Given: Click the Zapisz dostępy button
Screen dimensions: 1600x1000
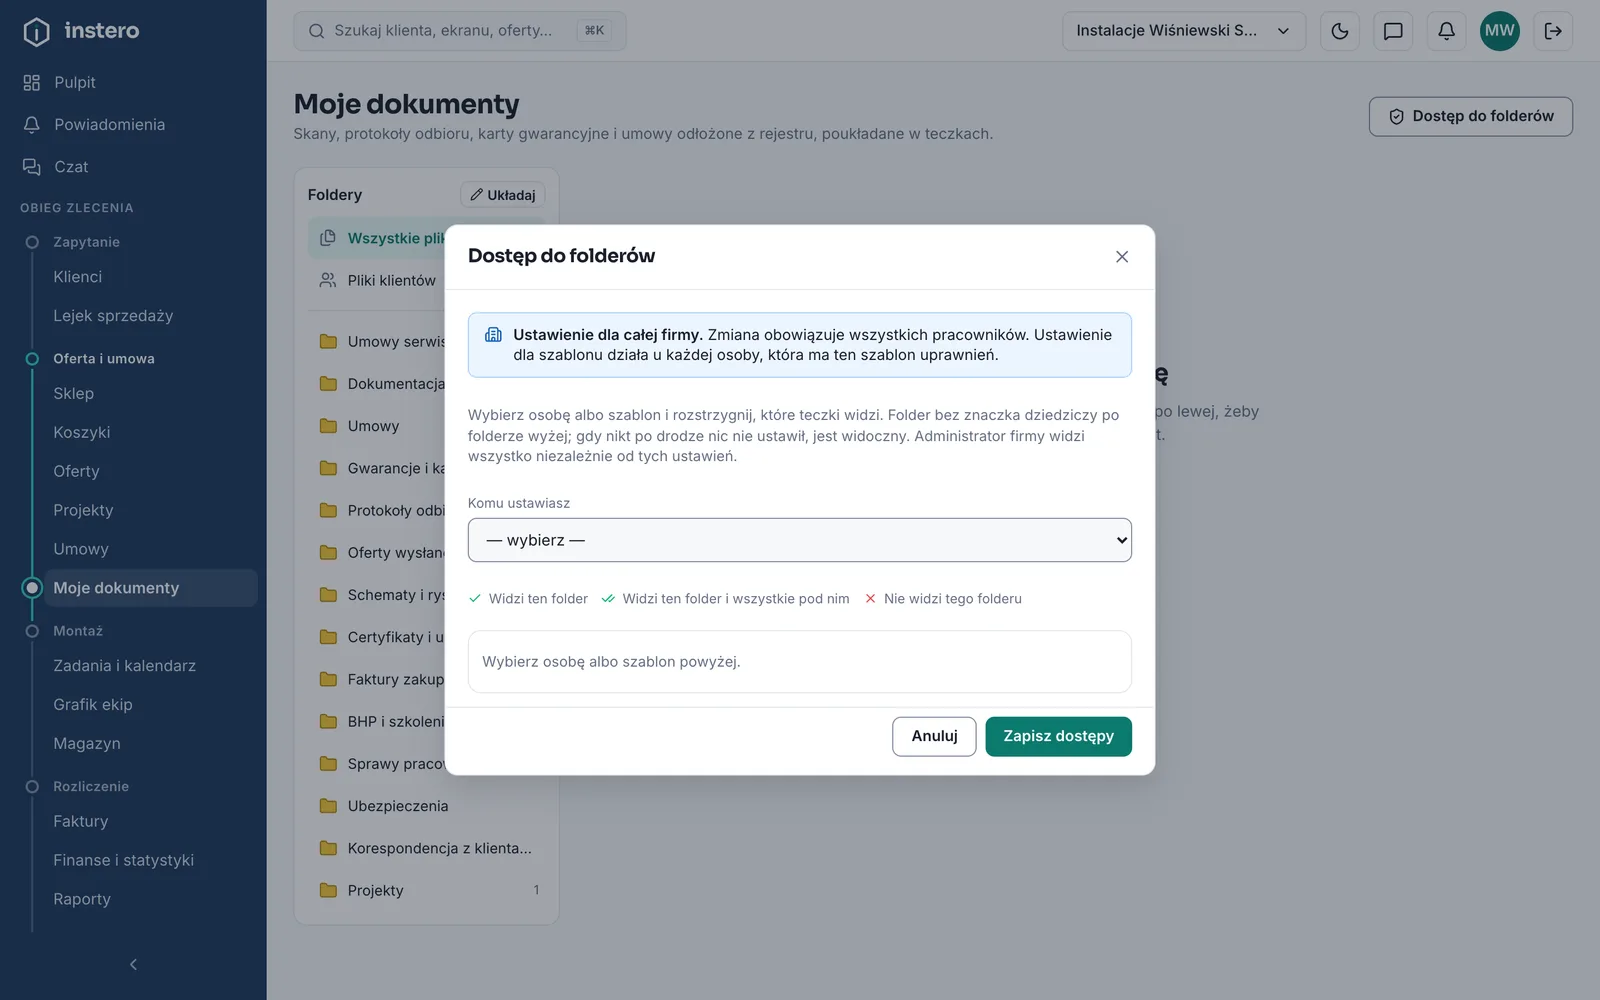Looking at the screenshot, I should tap(1058, 736).
